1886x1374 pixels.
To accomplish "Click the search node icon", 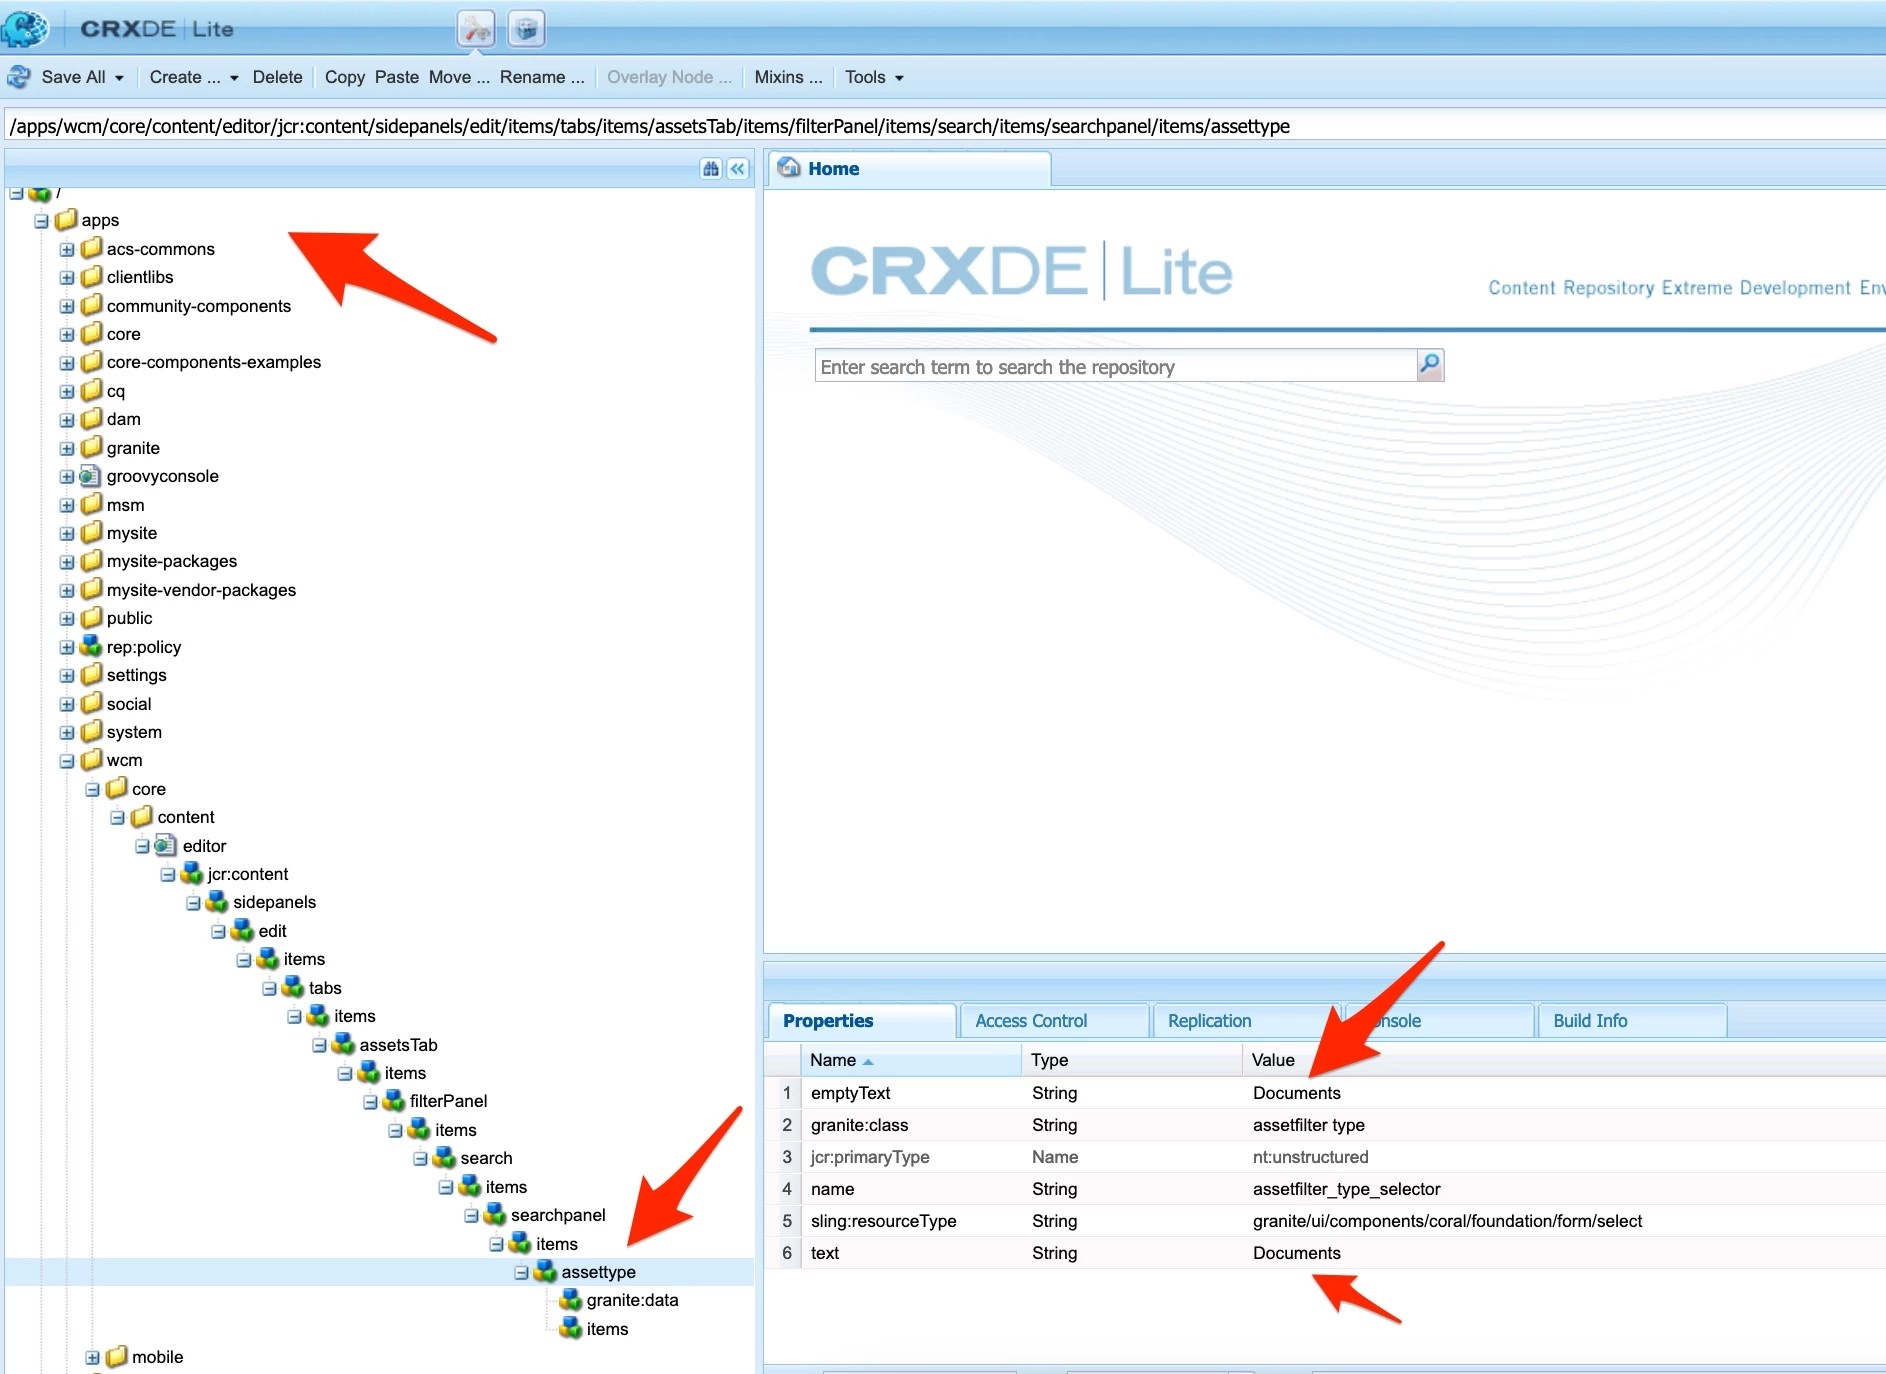I will 444,1157.
